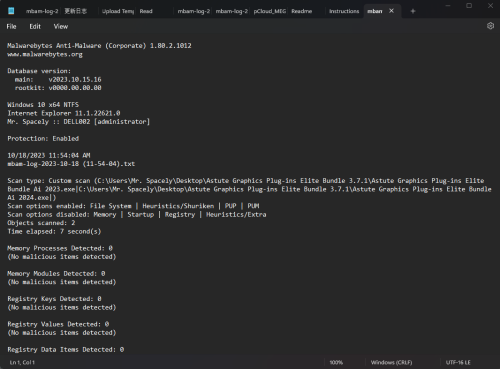Screen dimensions: 500x369
Task: Click the Memory Processes Detected: 0 line
Action: coord(60,248)
